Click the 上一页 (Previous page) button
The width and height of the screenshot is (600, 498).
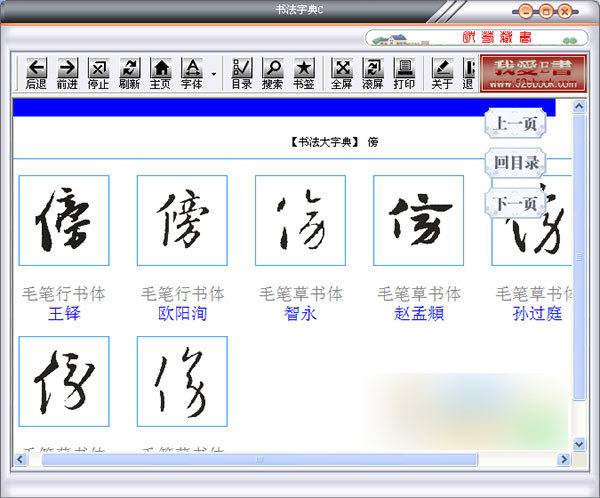(x=517, y=124)
